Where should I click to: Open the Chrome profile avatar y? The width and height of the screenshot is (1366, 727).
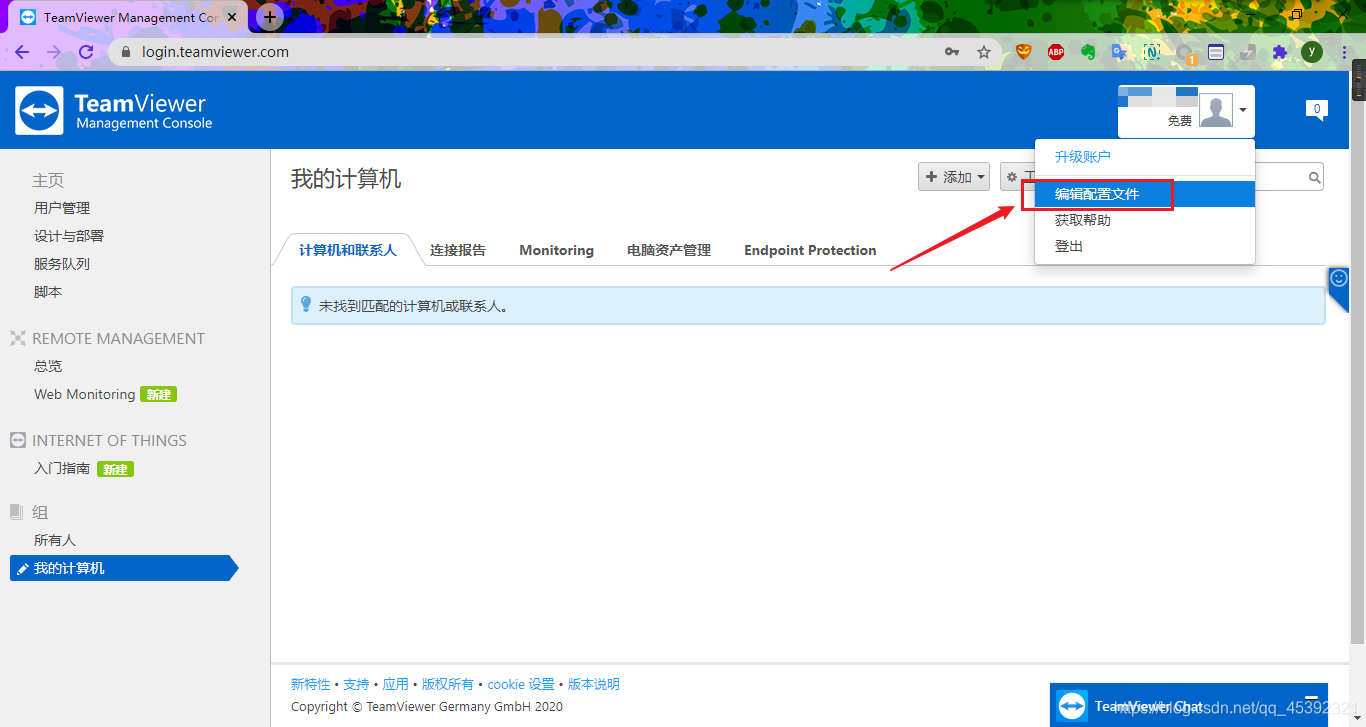[x=1312, y=52]
